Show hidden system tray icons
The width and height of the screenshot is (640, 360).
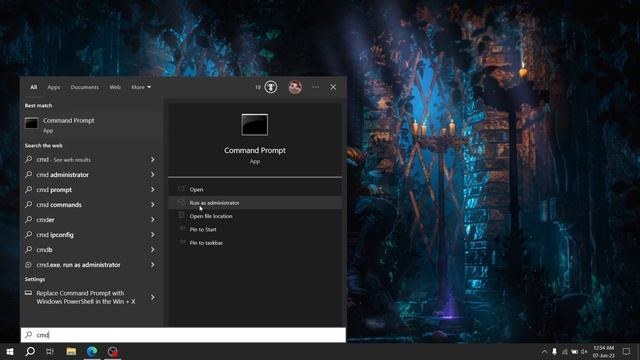click(544, 351)
